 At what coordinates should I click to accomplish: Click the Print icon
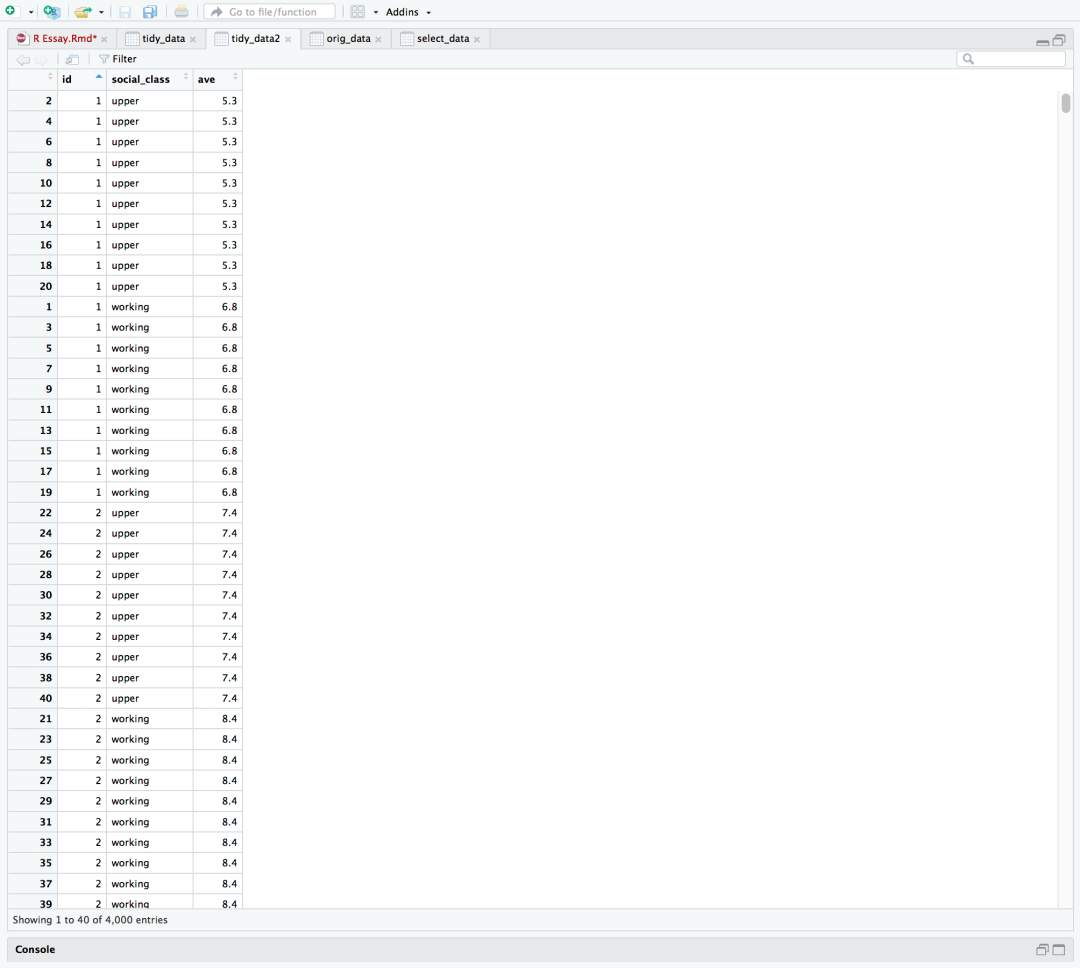pyautogui.click(x=181, y=12)
